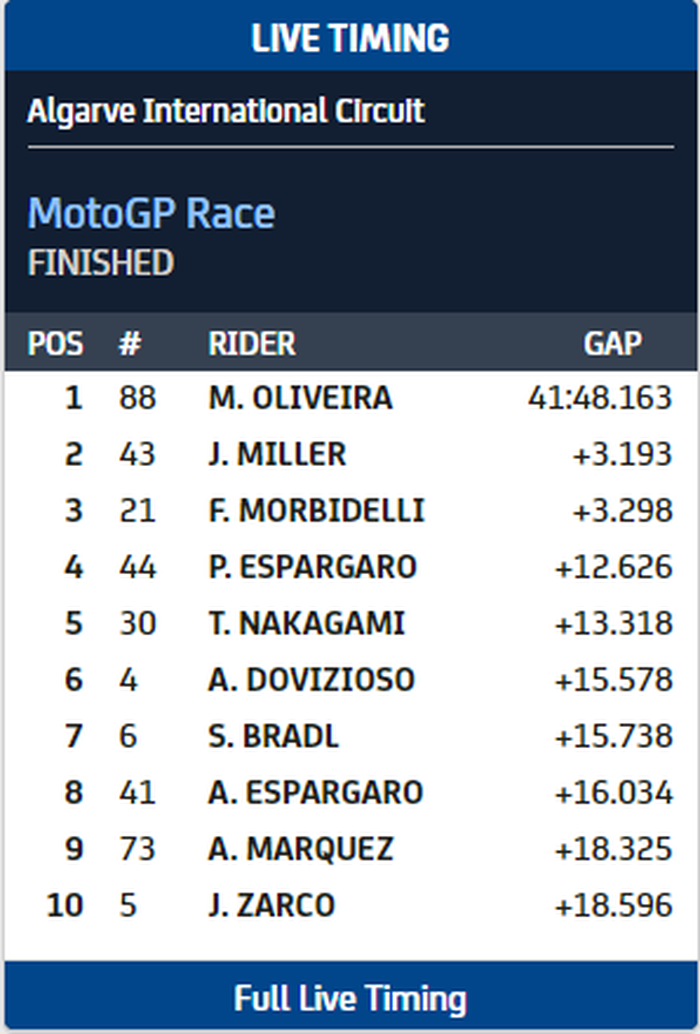Select the LIVE TIMING header
Image resolution: width=700 pixels, height=1034 pixels.
[x=350, y=38]
